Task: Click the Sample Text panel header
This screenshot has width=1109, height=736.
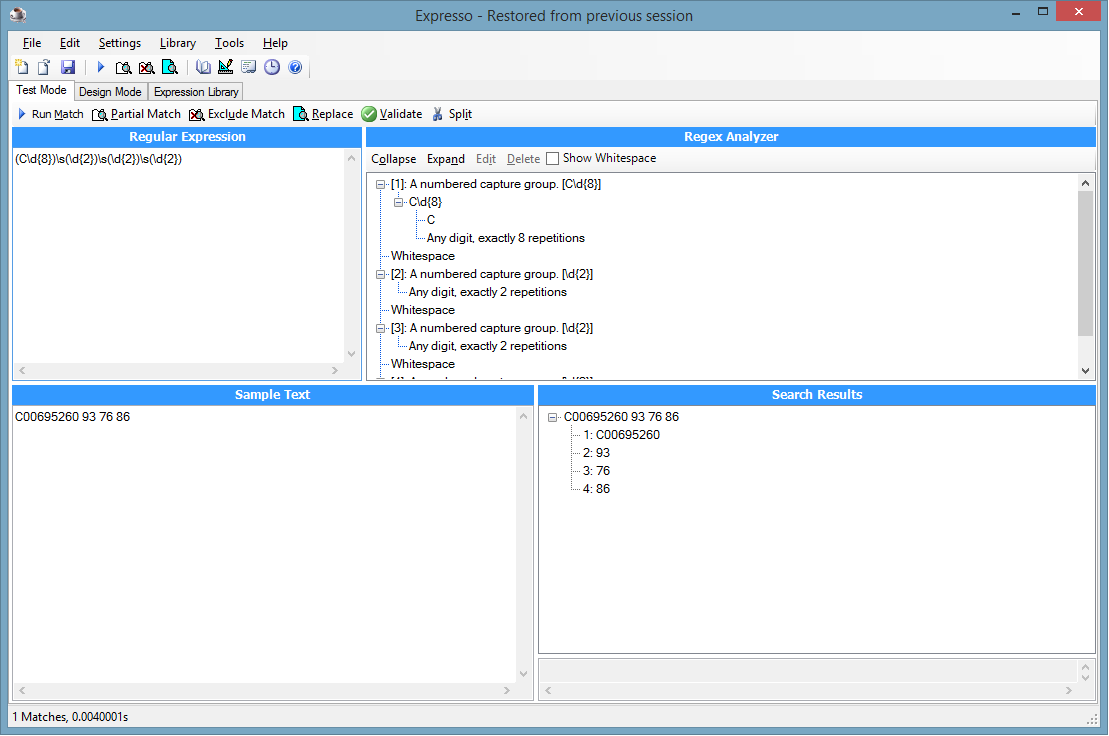Action: point(272,395)
